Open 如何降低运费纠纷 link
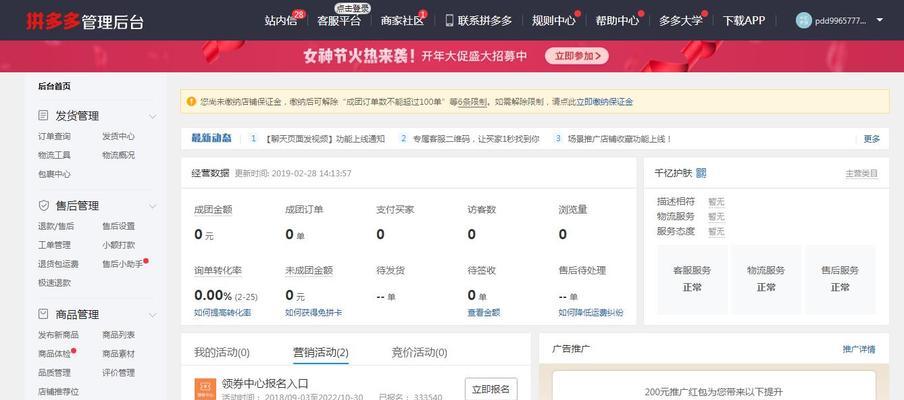This screenshot has width=904, height=400. pos(591,312)
